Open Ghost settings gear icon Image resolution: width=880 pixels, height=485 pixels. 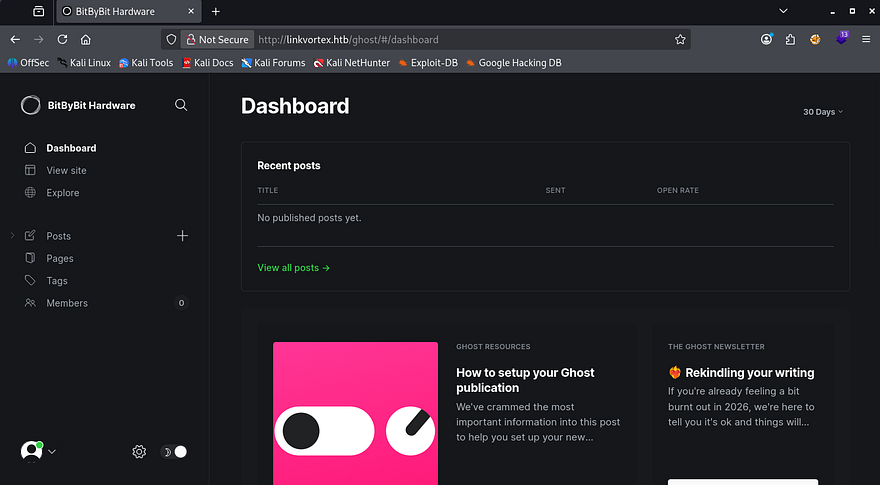click(x=139, y=452)
